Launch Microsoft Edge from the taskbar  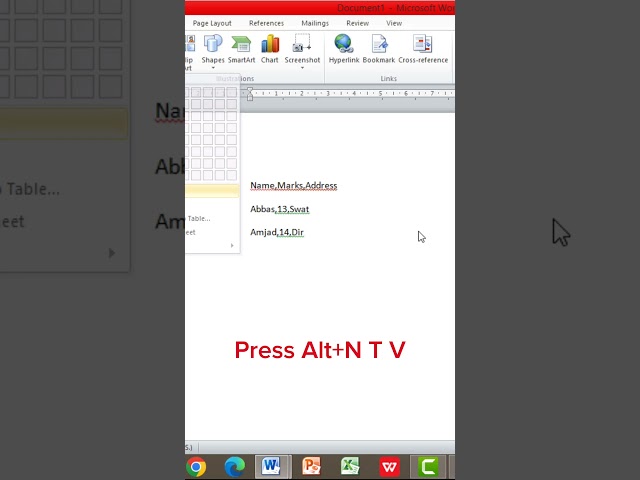pyautogui.click(x=235, y=467)
